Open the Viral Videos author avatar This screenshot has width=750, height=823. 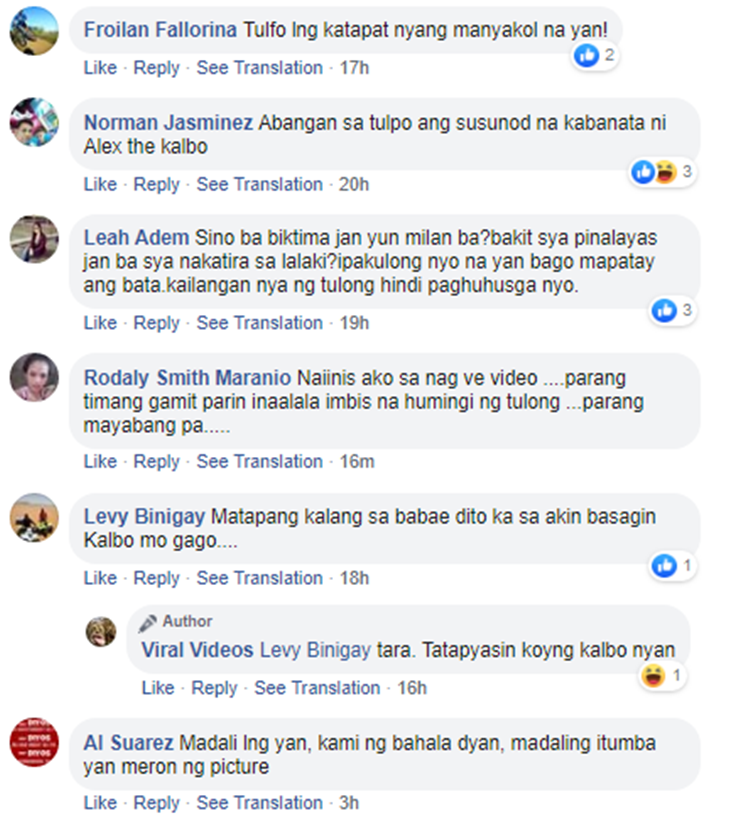101,631
